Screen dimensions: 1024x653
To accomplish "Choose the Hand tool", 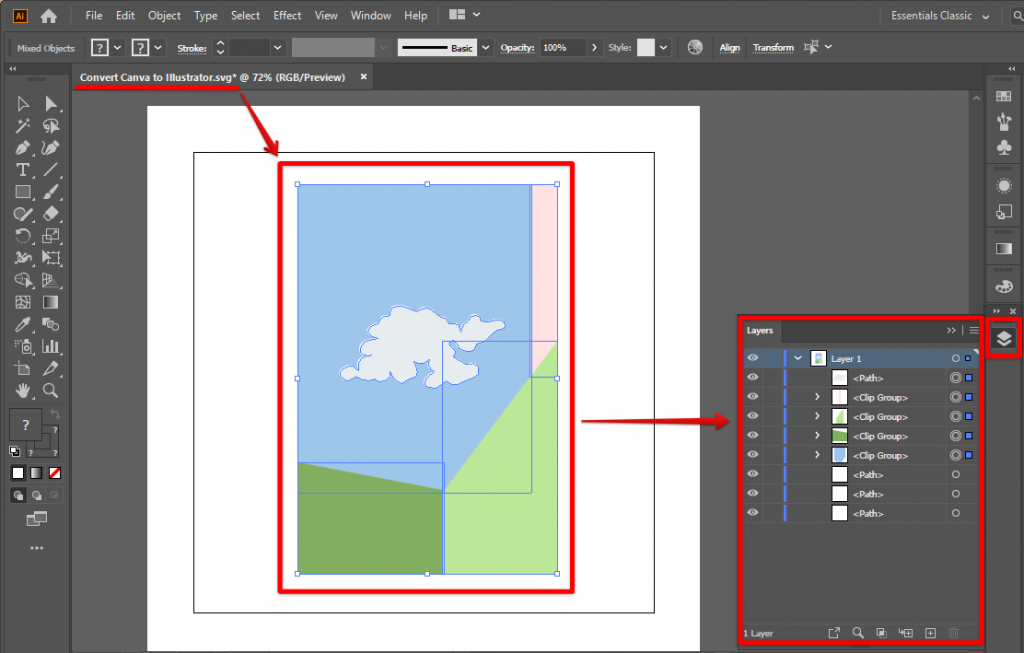I will pyautogui.click(x=22, y=390).
